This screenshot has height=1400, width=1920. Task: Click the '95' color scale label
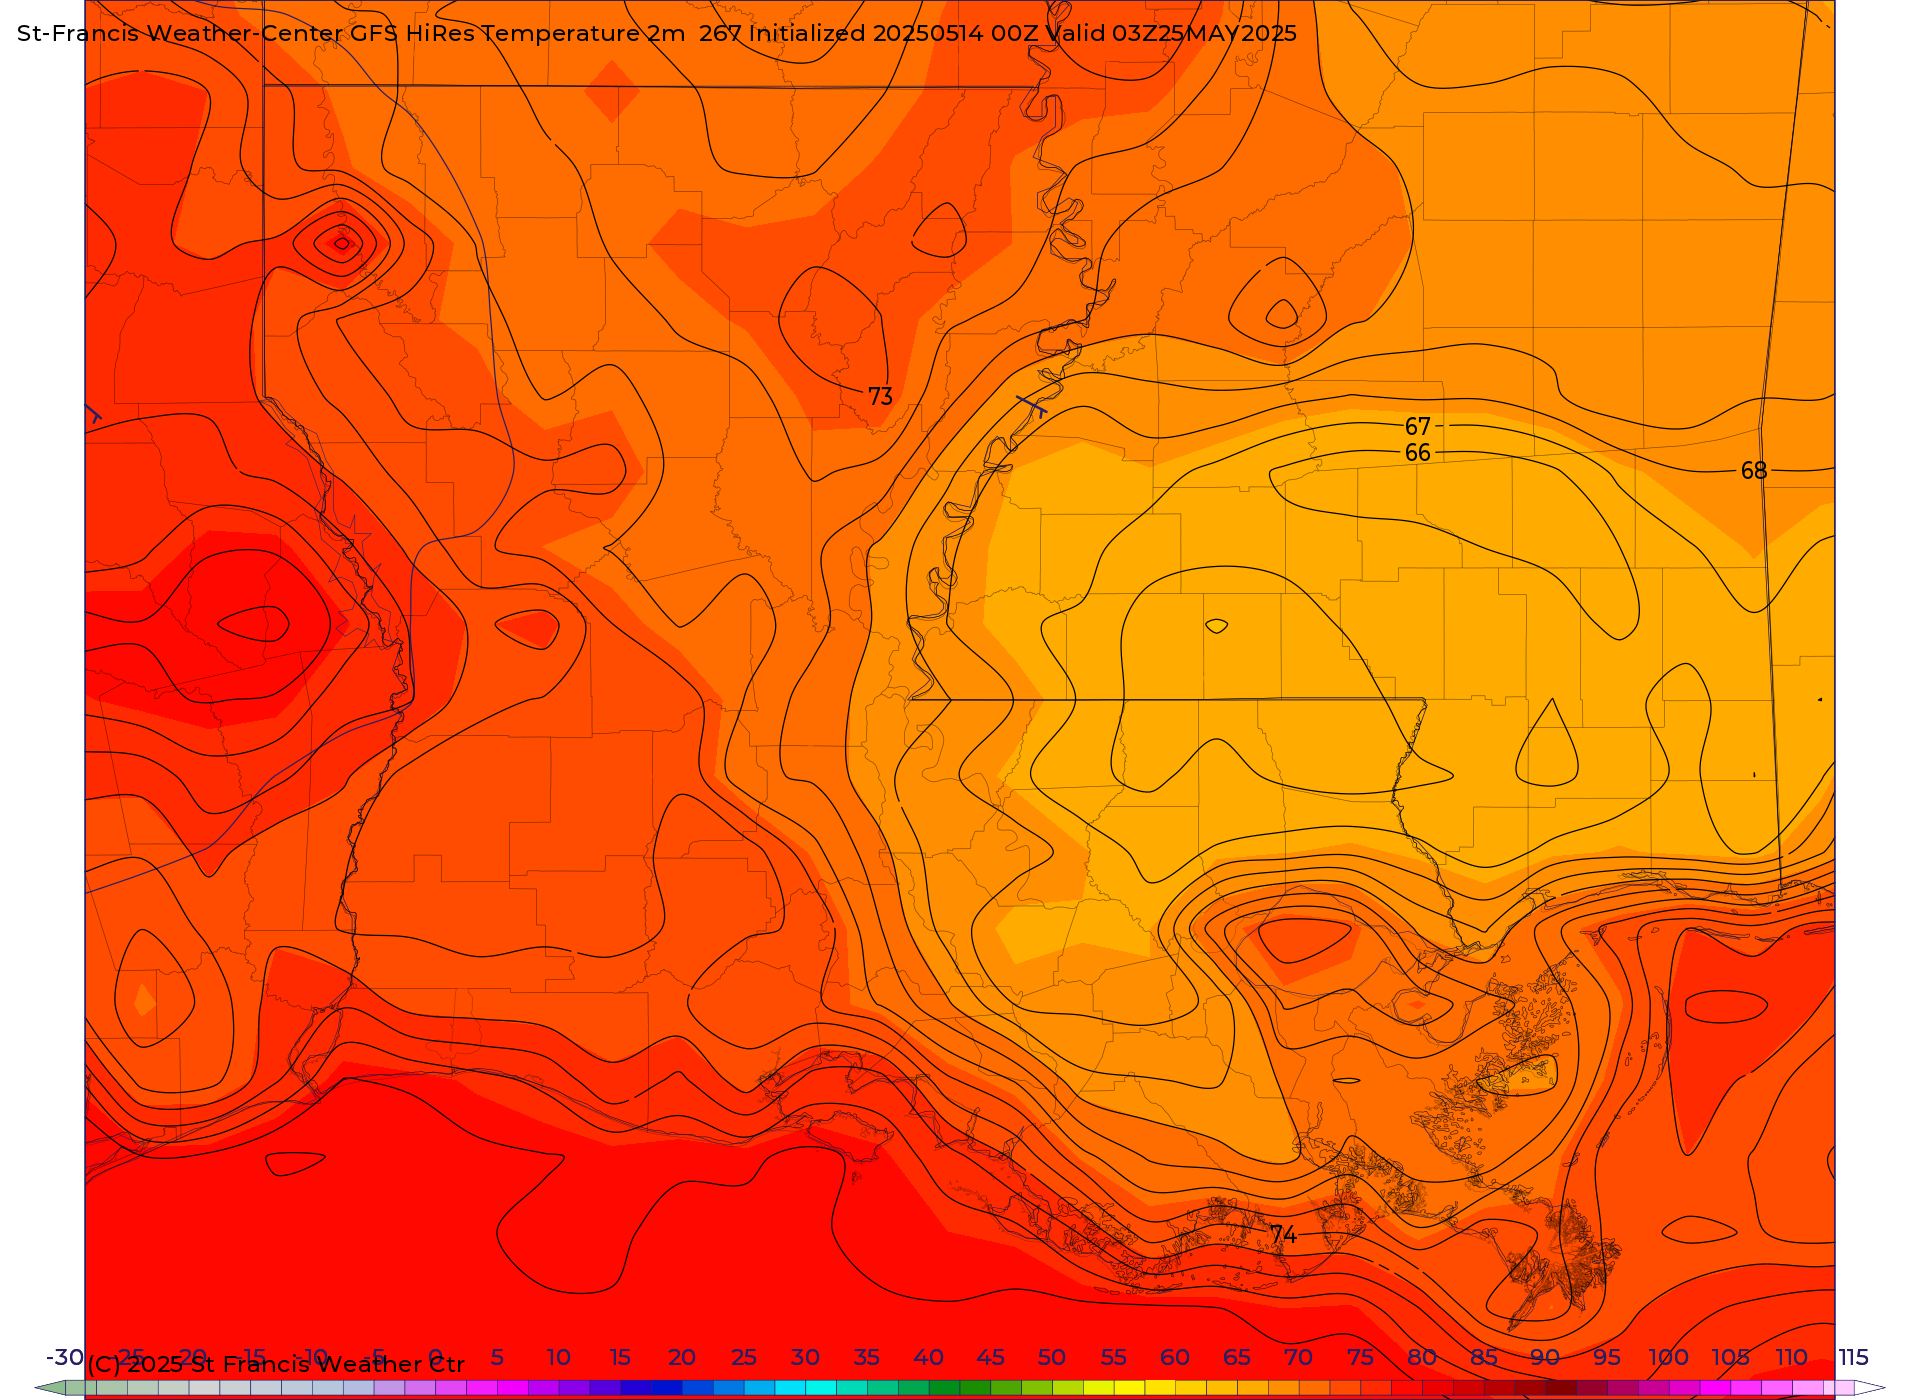1607,1357
